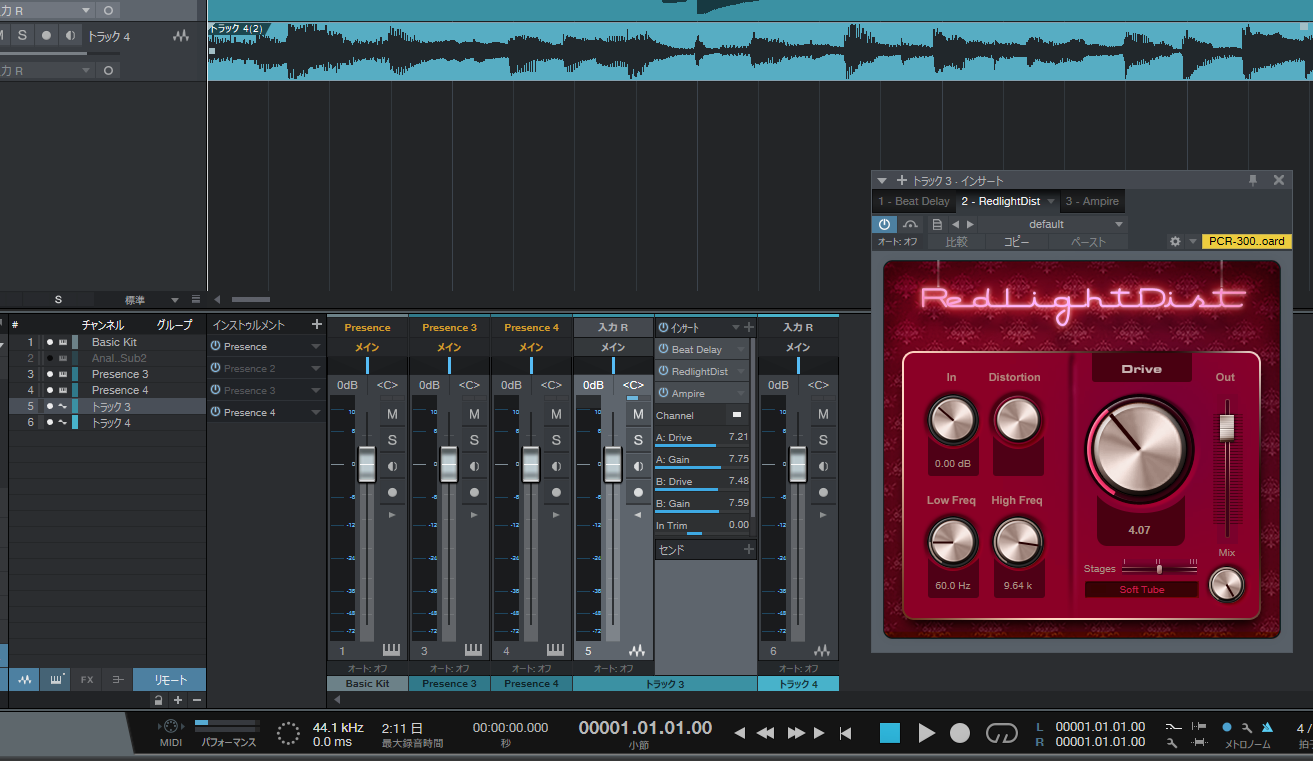Click the lock icon below Remote
Image resolution: width=1313 pixels, height=761 pixels.
[158, 700]
